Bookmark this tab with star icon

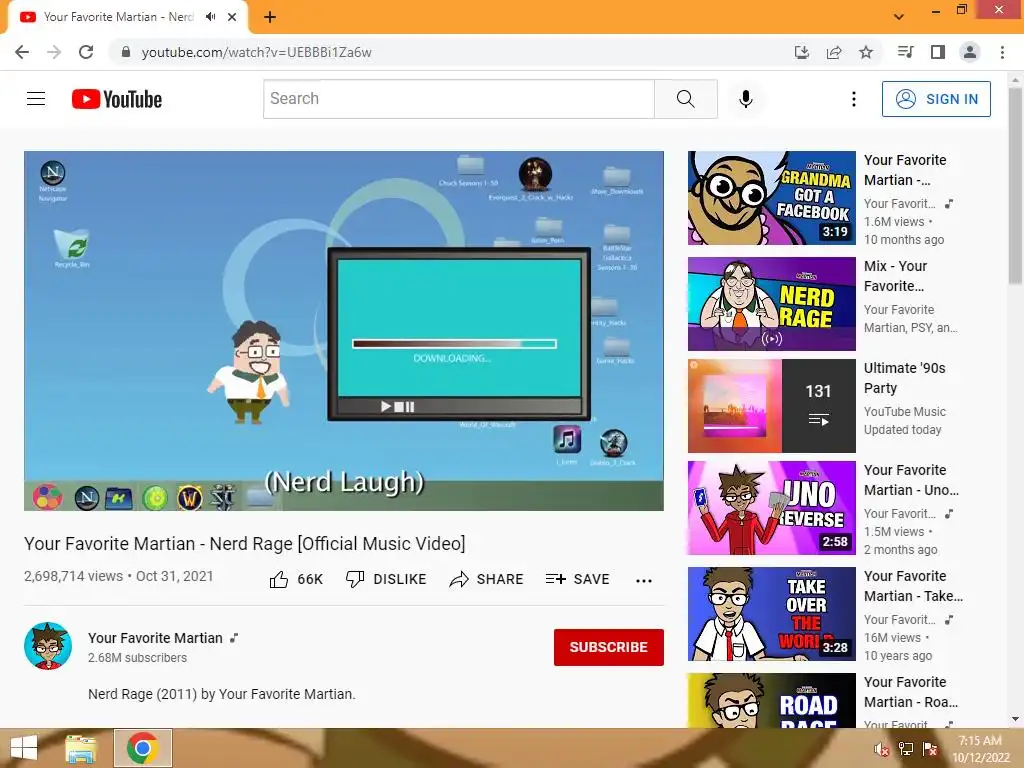coord(866,52)
